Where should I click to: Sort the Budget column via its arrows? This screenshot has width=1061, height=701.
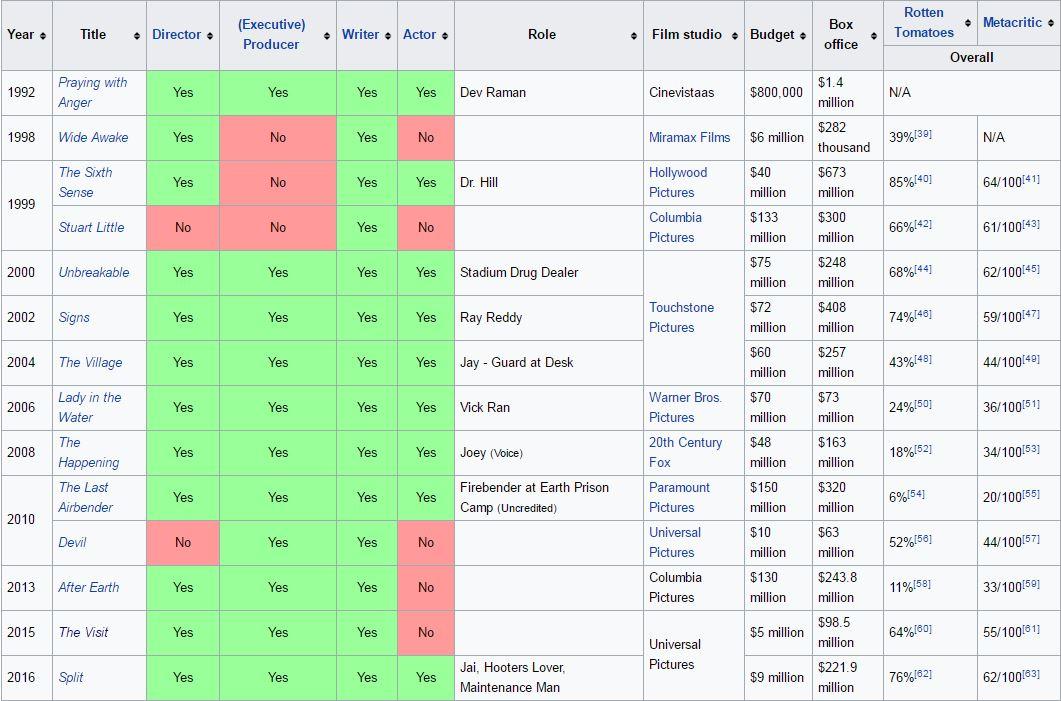coord(803,35)
